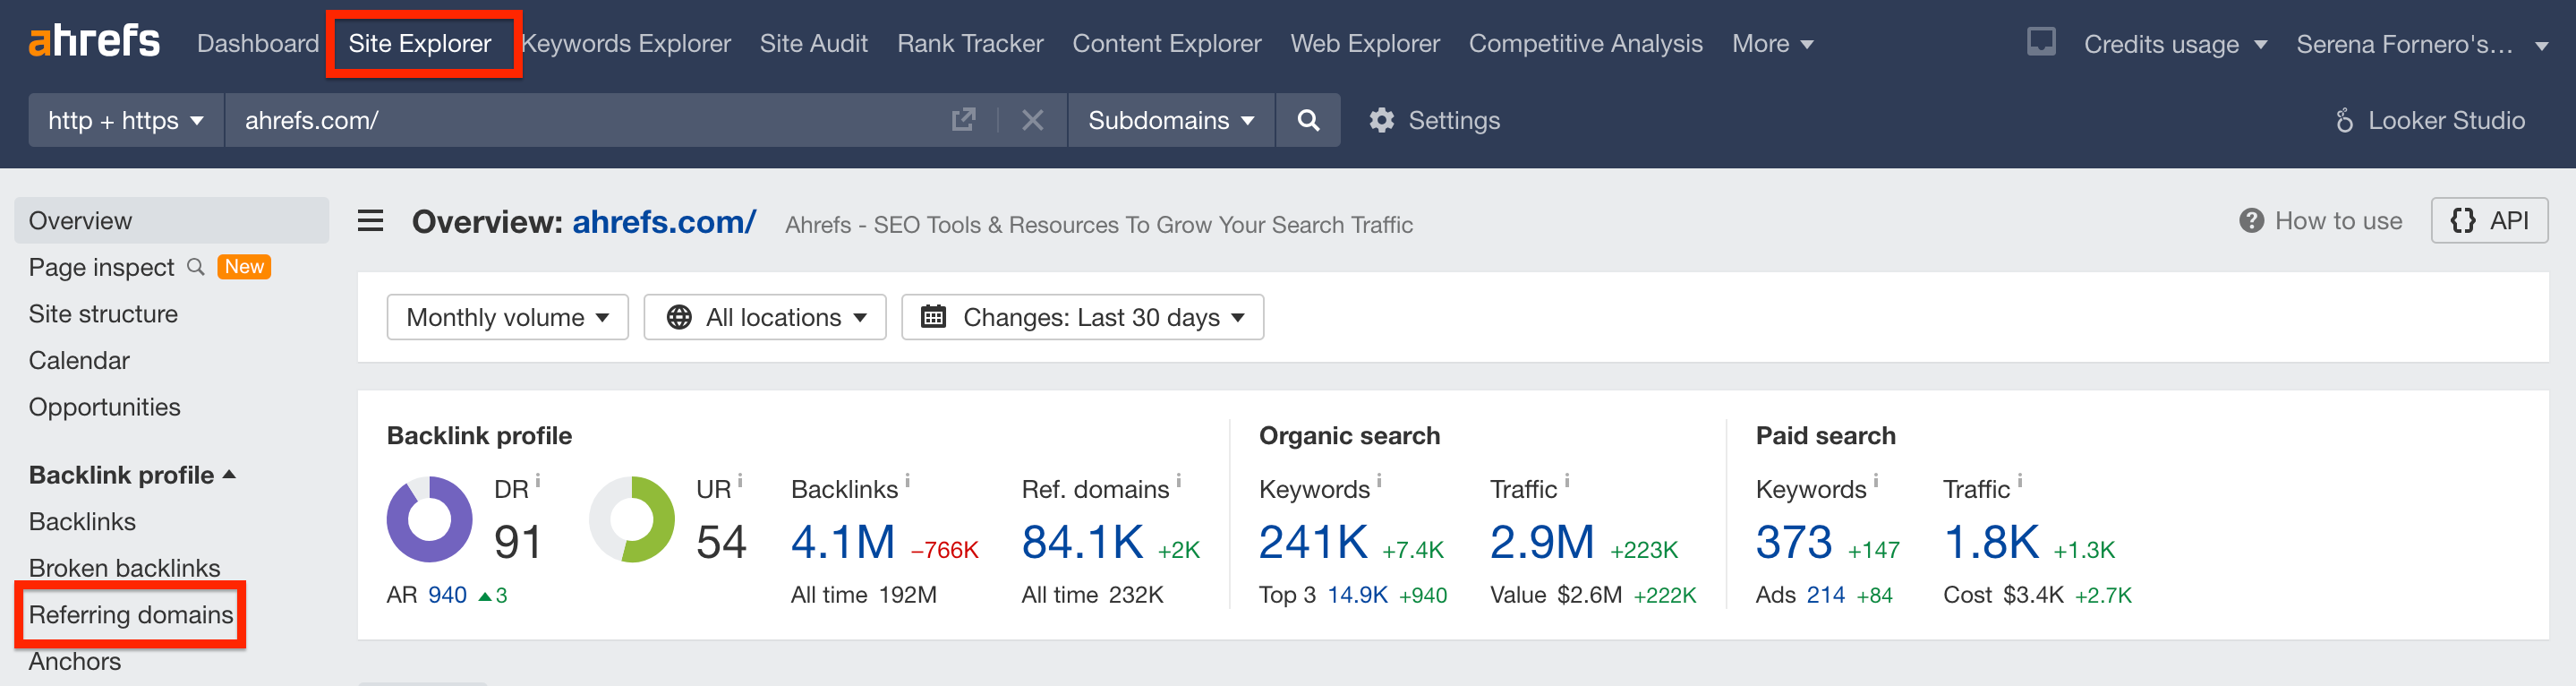Open All locations dropdown
The height and width of the screenshot is (686, 2576).
[765, 317]
